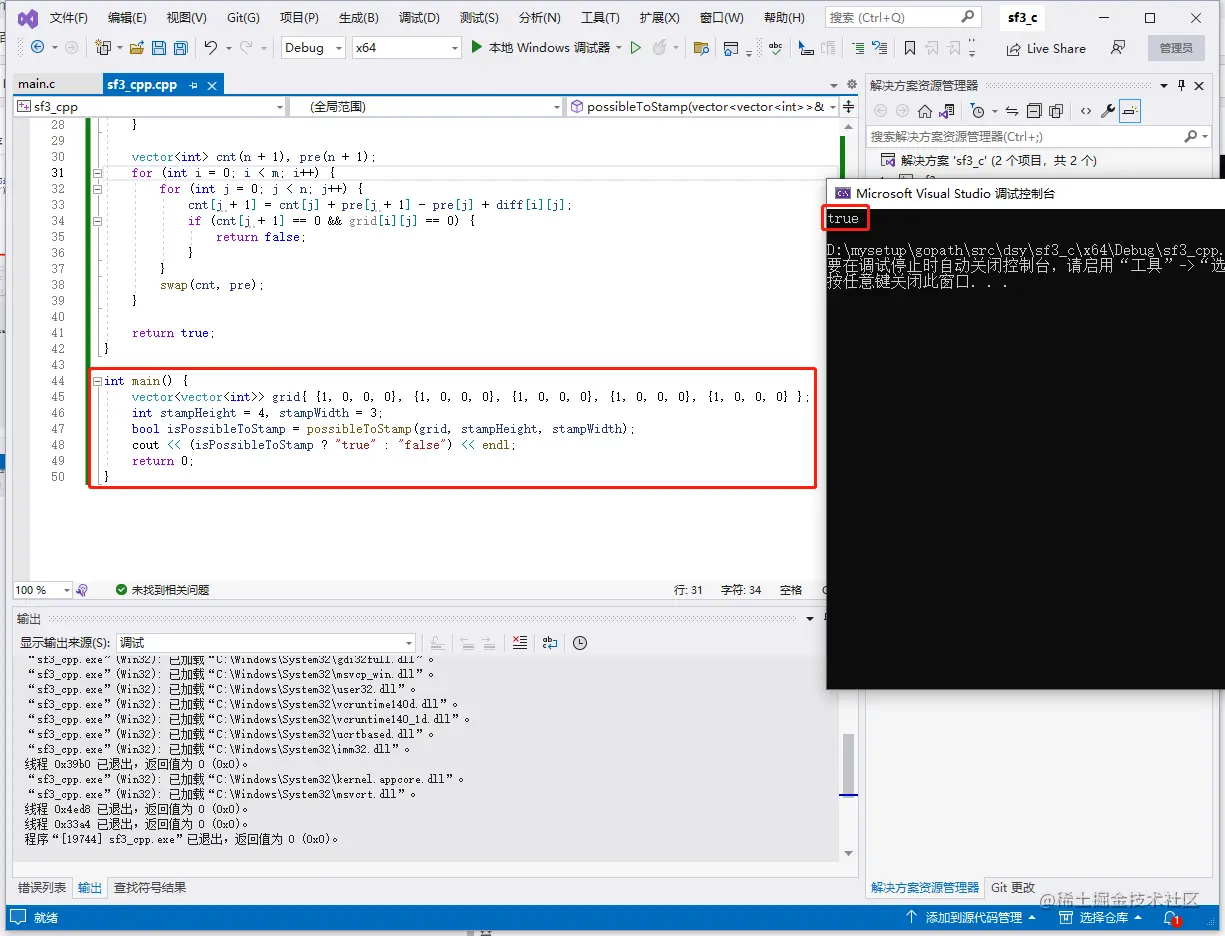
Task: Click view code icon in Solution Explorer
Action: [x=1086, y=111]
